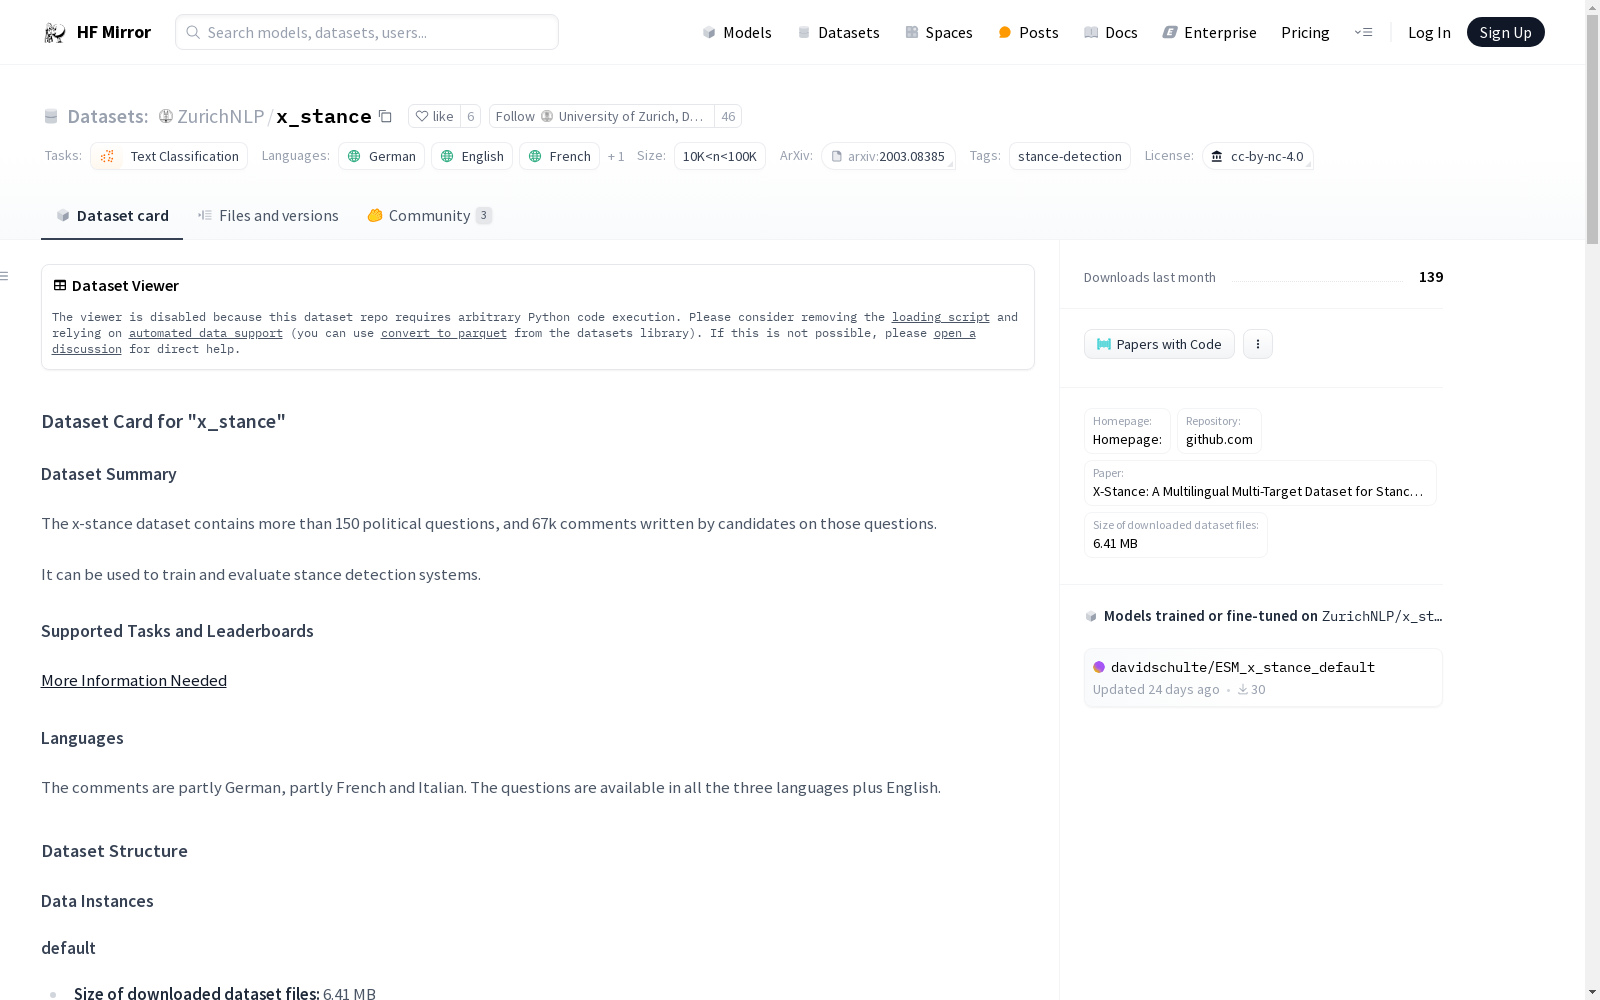This screenshot has height=1000, width=1600.
Task: Open the Homepage info box
Action: 1128,431
